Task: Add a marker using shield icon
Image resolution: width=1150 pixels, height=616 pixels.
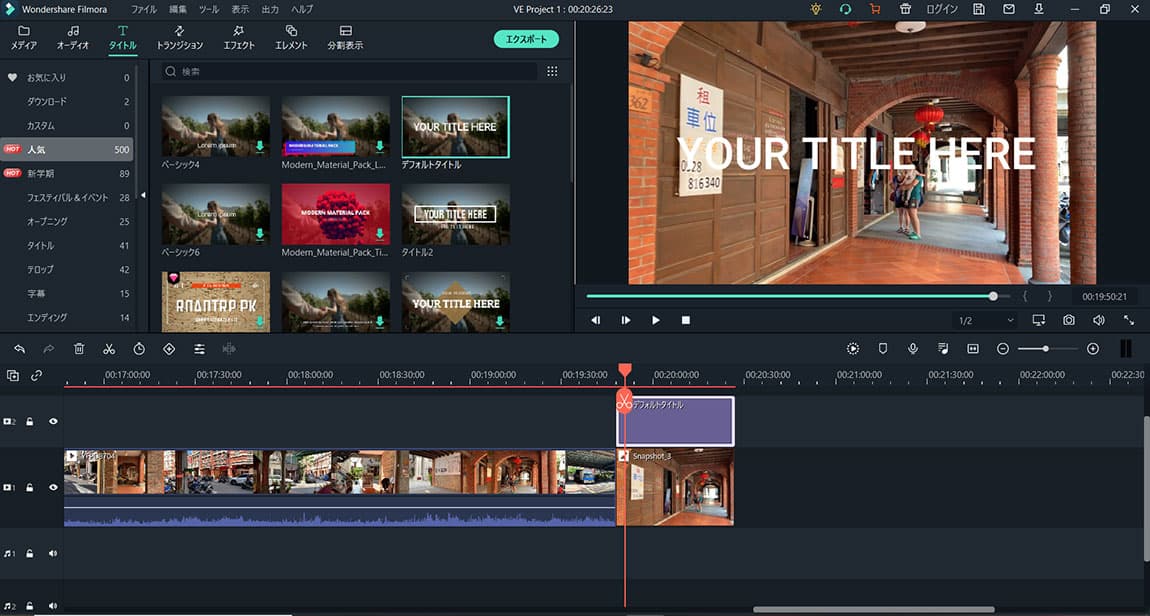Action: pyautogui.click(x=883, y=349)
